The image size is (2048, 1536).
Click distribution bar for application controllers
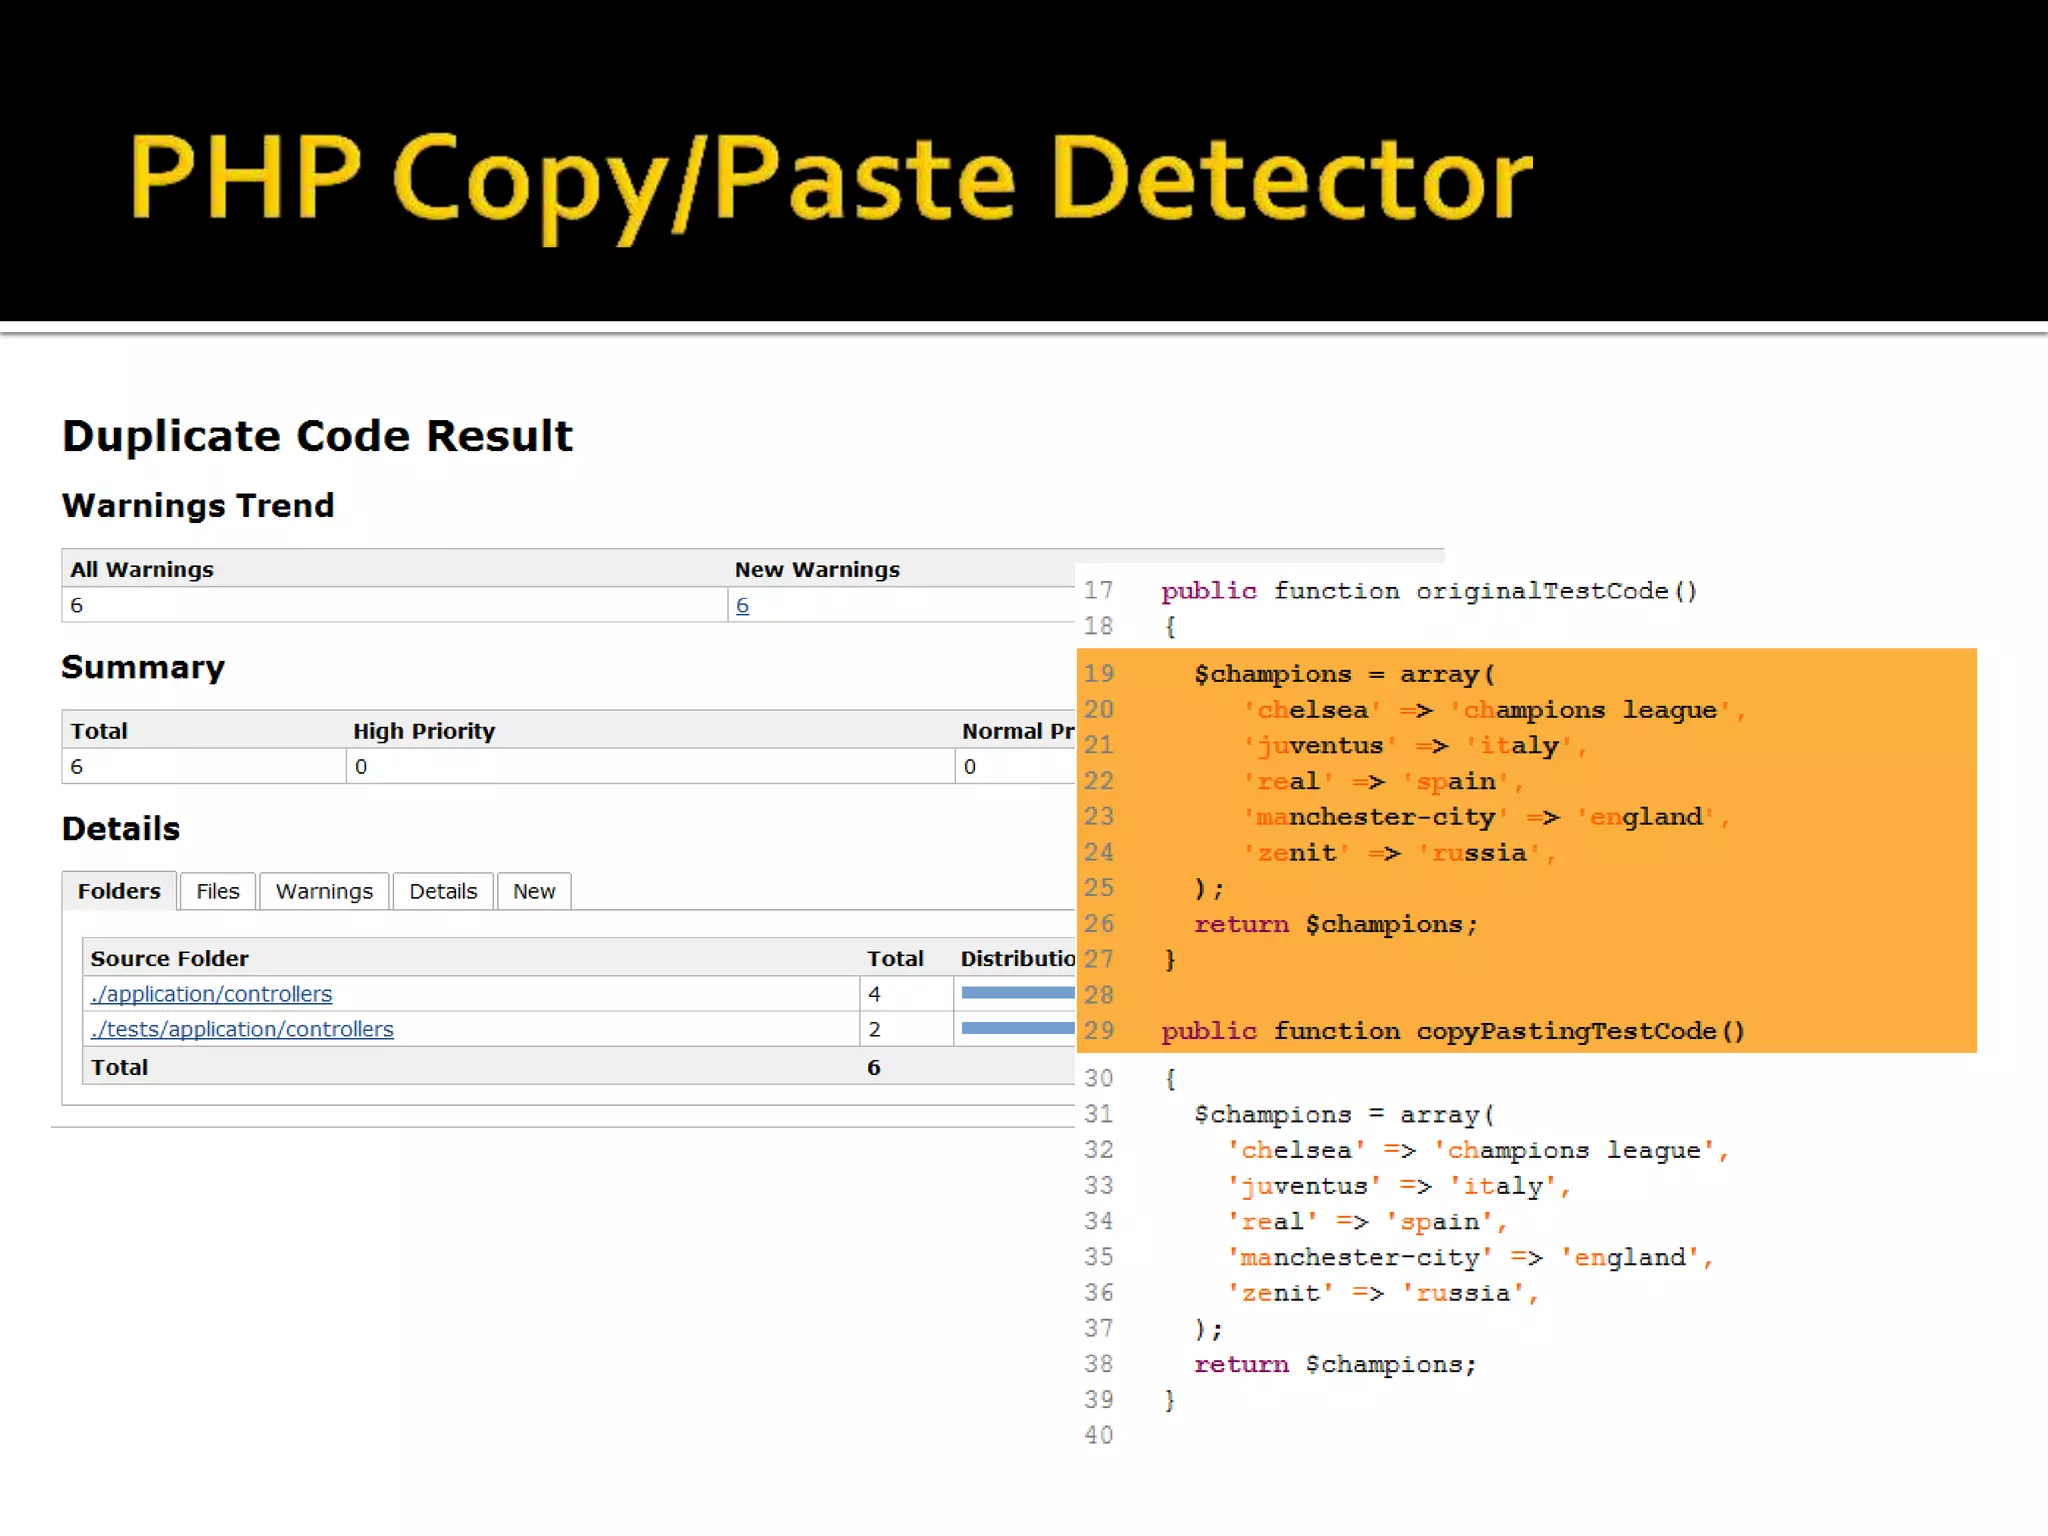1017,993
